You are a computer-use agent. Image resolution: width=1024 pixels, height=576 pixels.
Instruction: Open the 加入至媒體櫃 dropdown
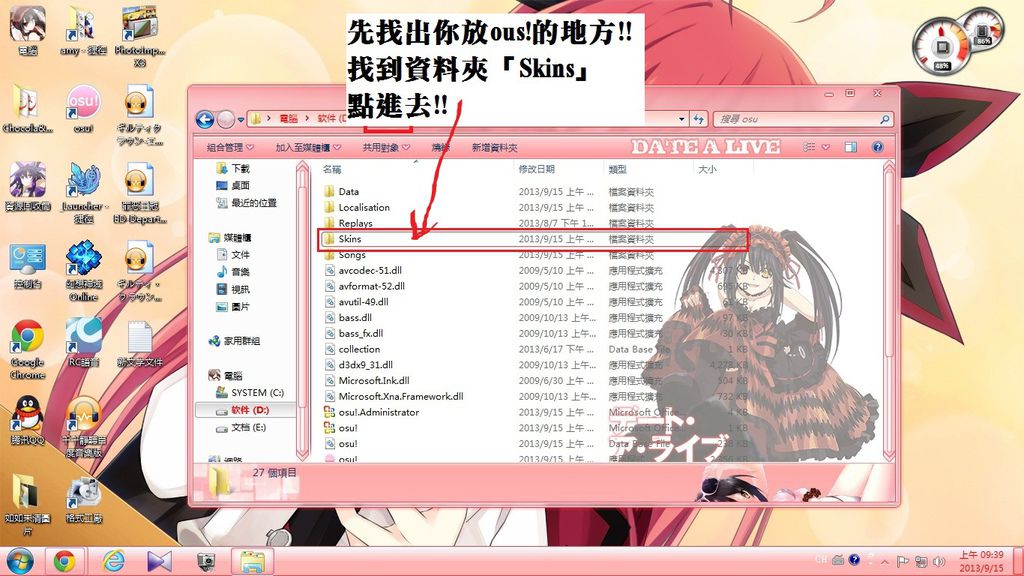point(308,148)
